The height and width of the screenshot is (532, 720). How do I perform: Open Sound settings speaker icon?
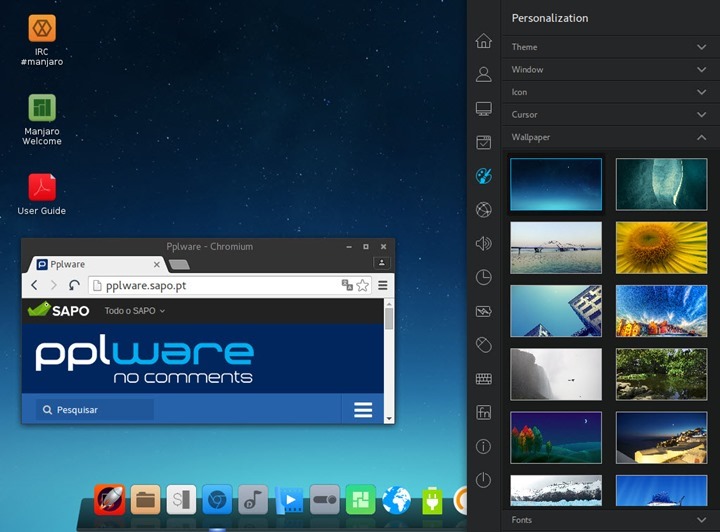[x=484, y=243]
